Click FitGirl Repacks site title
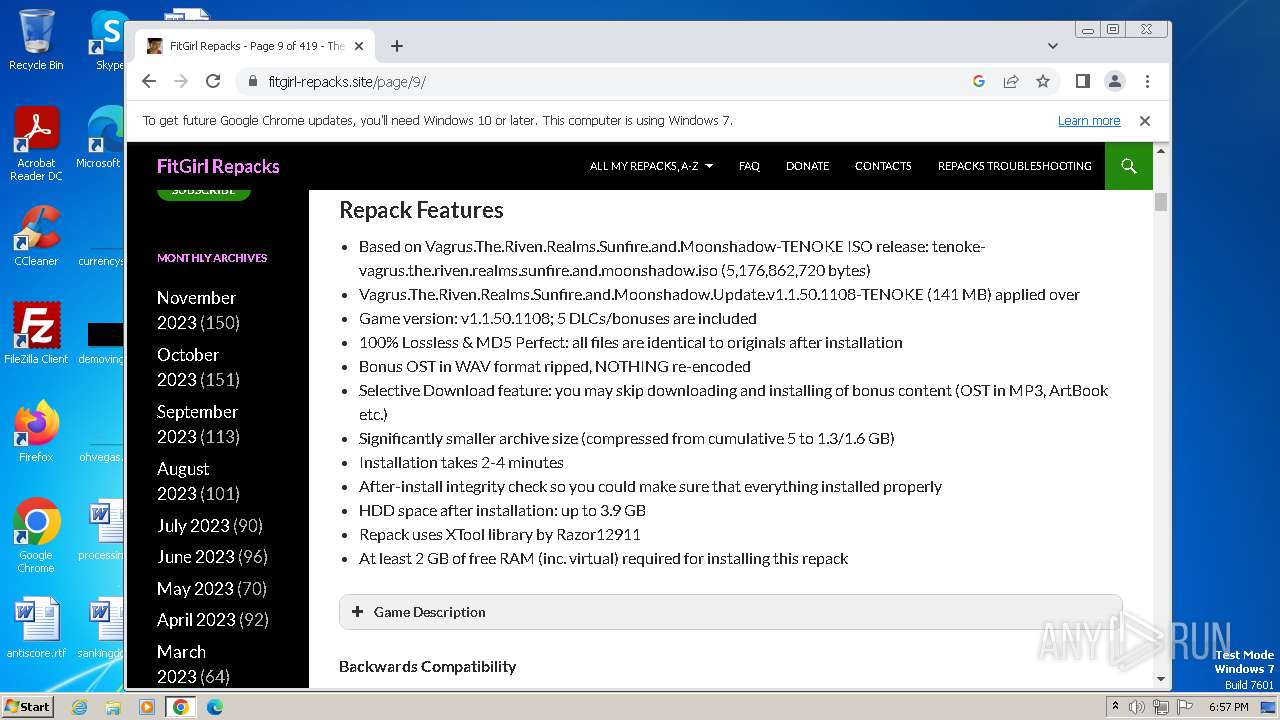This screenshot has height=720, width=1280. tap(218, 166)
